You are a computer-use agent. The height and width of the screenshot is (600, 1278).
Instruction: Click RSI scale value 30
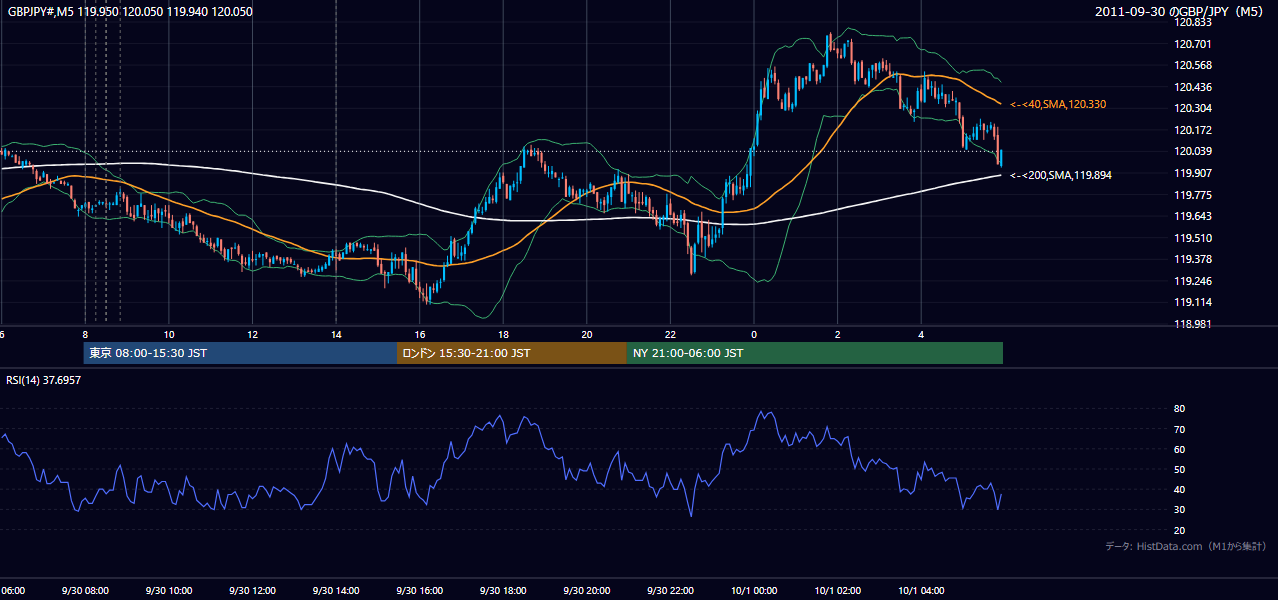tap(1179, 509)
